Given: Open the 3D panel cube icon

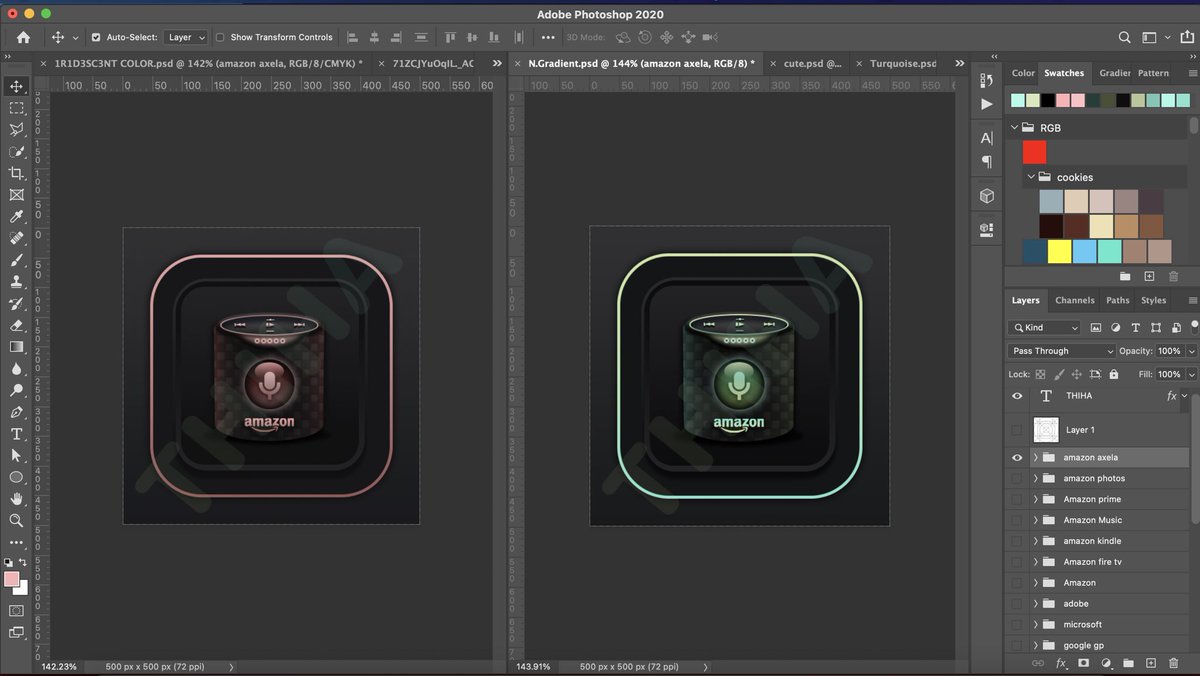Looking at the screenshot, I should click(987, 196).
